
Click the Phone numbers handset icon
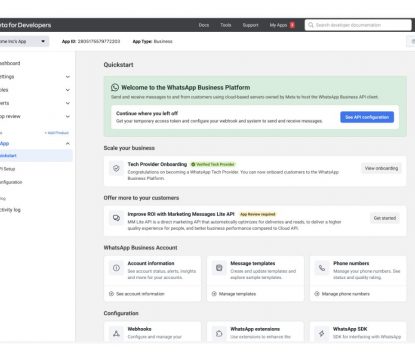322,268
